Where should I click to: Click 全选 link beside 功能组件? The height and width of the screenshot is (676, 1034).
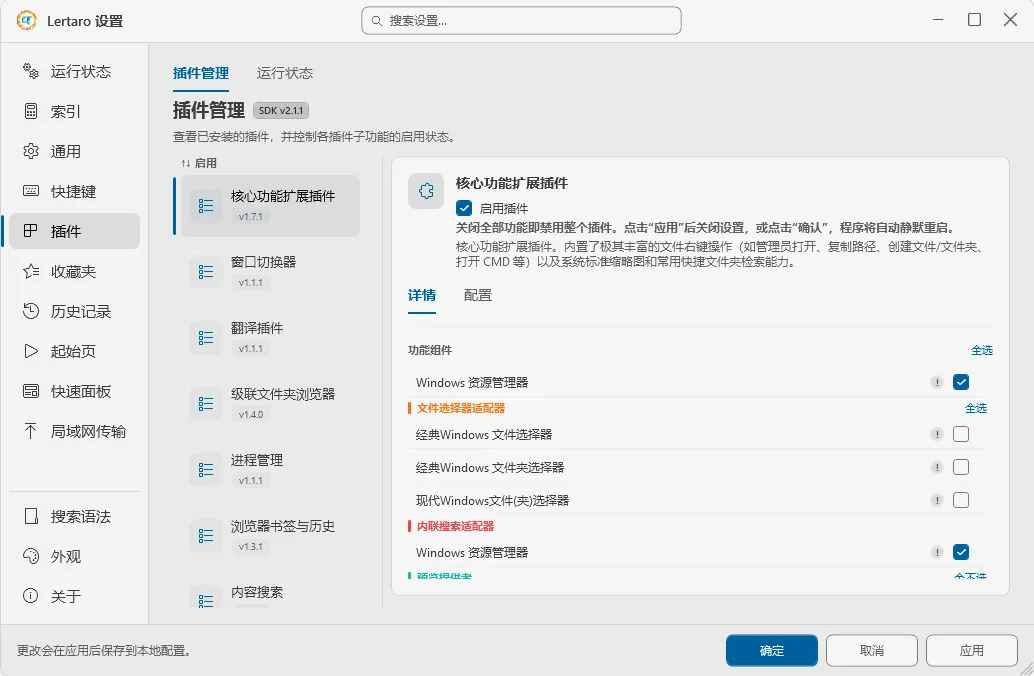click(982, 350)
